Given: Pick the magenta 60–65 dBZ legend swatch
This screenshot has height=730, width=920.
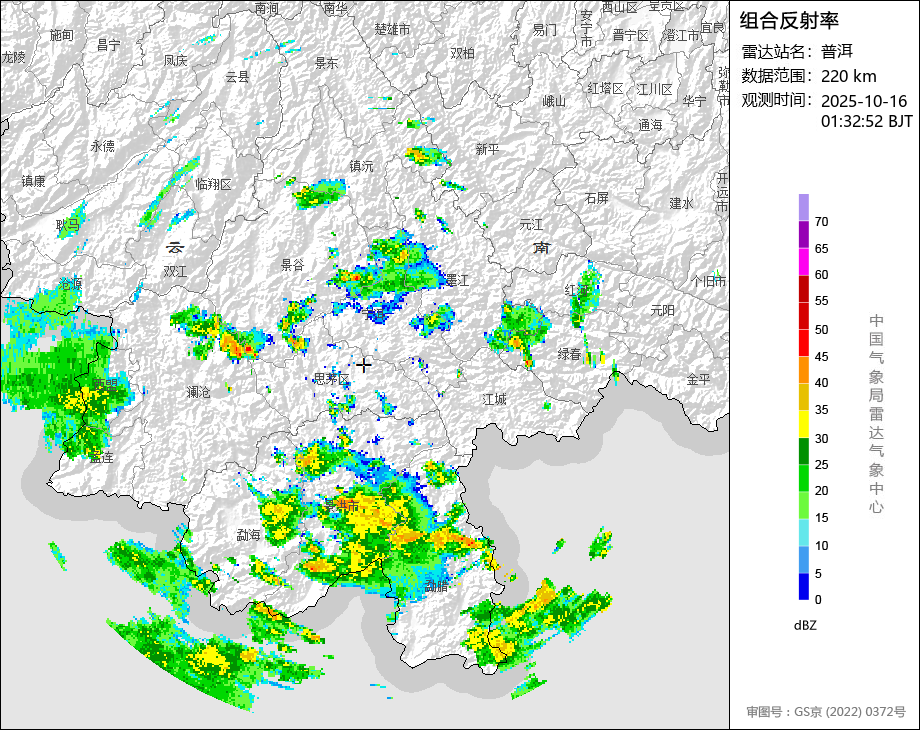Looking at the screenshot, I should pos(803,261).
